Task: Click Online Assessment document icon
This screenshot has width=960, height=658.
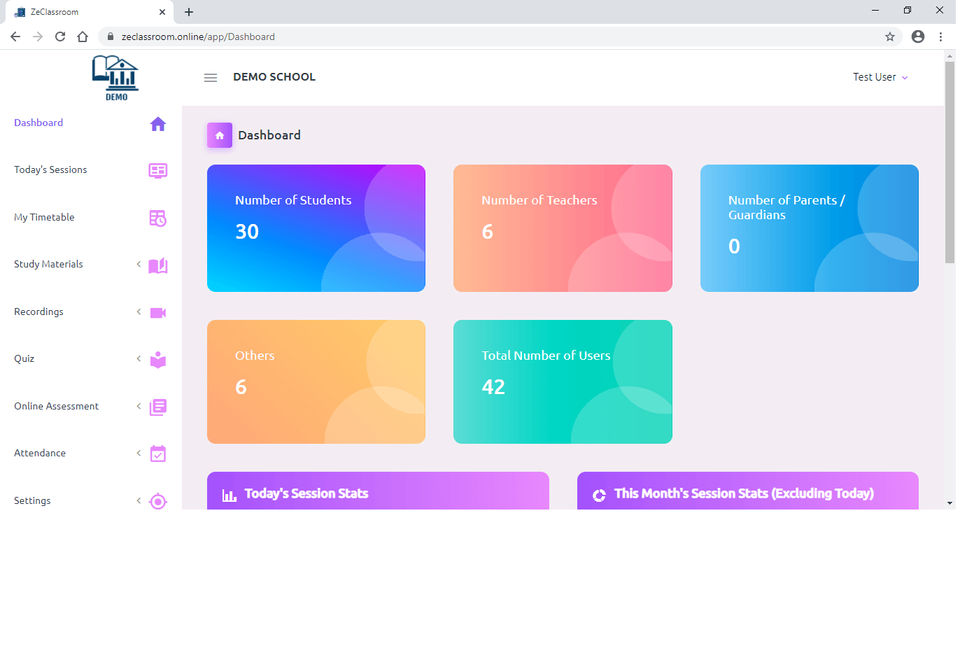Action: click(x=158, y=407)
